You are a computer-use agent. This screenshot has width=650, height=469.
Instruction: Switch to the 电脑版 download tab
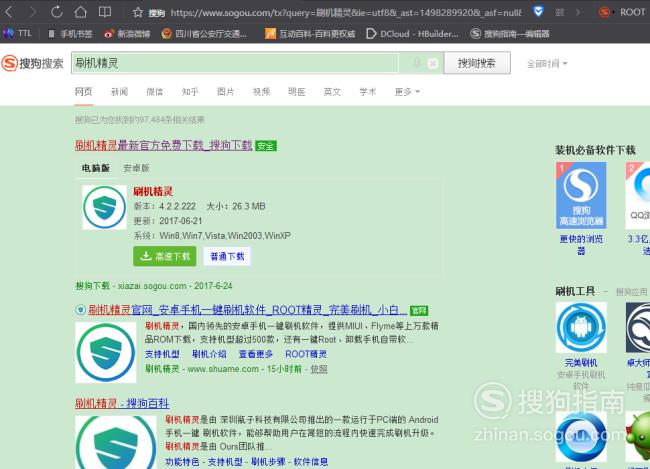96,168
